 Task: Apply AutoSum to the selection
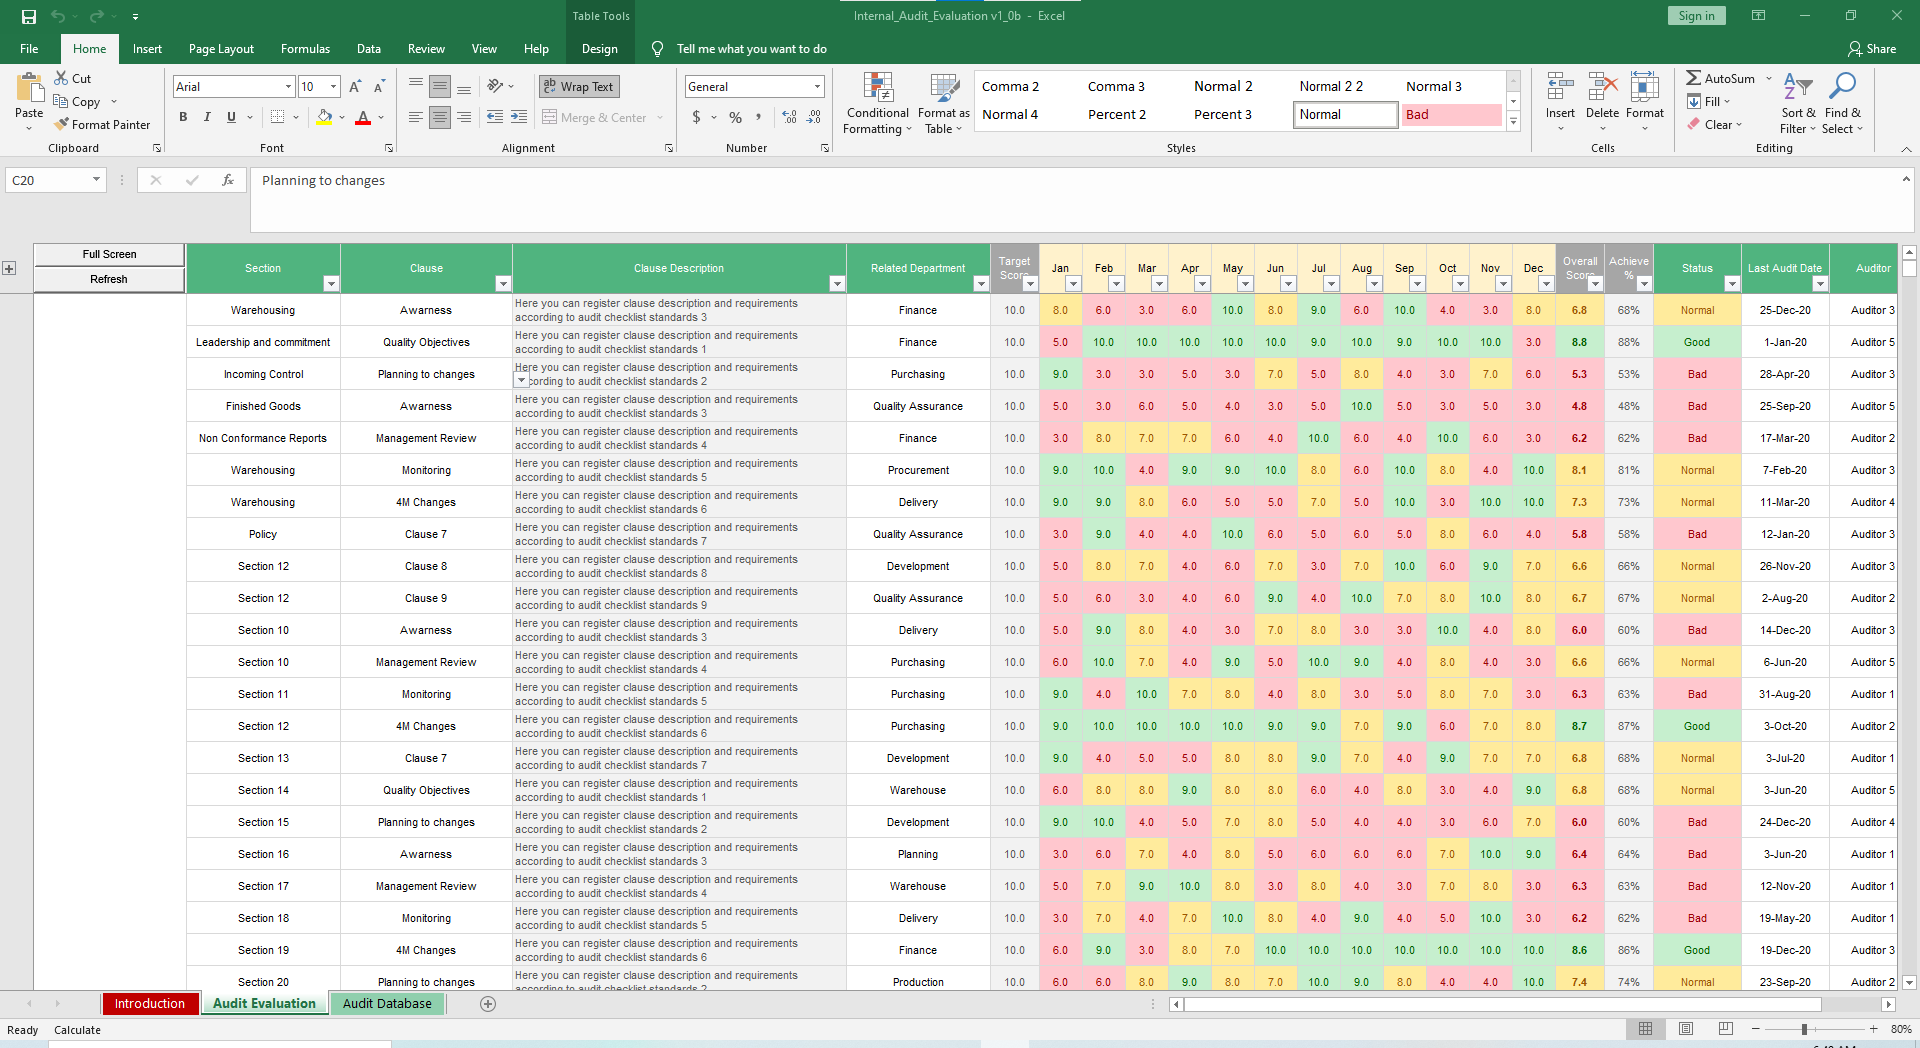point(1722,77)
